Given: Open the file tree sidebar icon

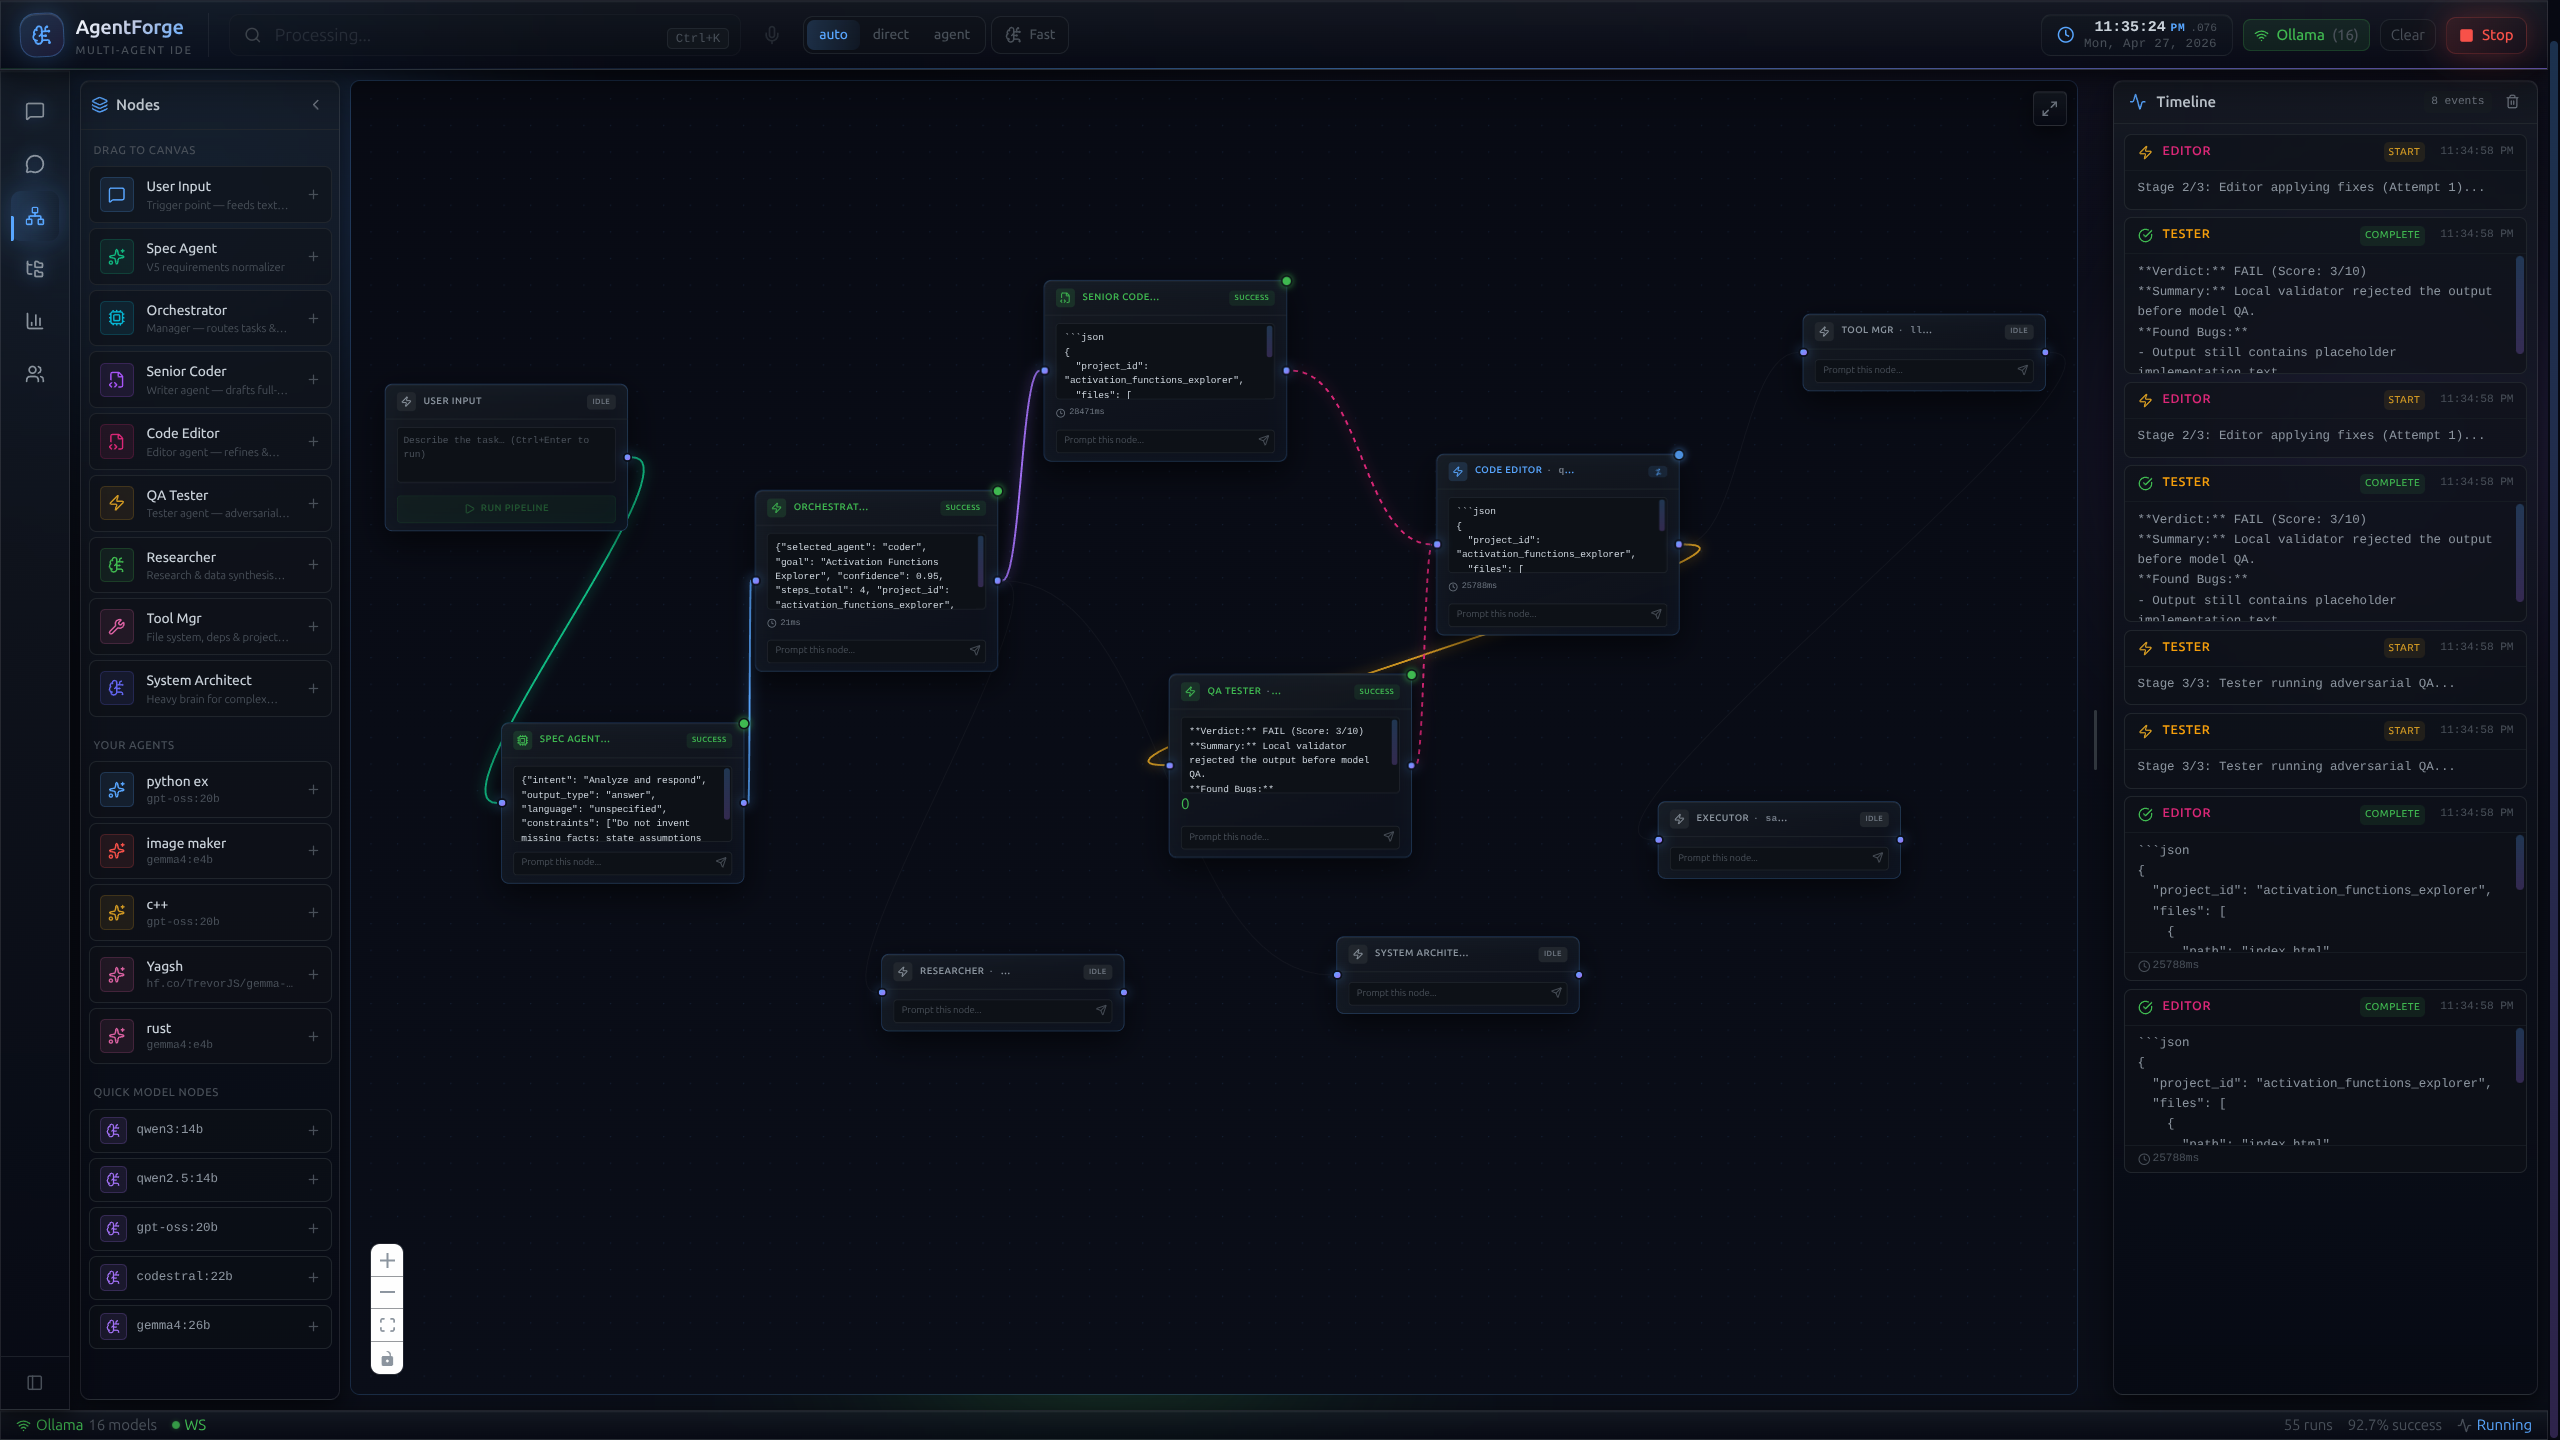Looking at the screenshot, I should pos(35,269).
